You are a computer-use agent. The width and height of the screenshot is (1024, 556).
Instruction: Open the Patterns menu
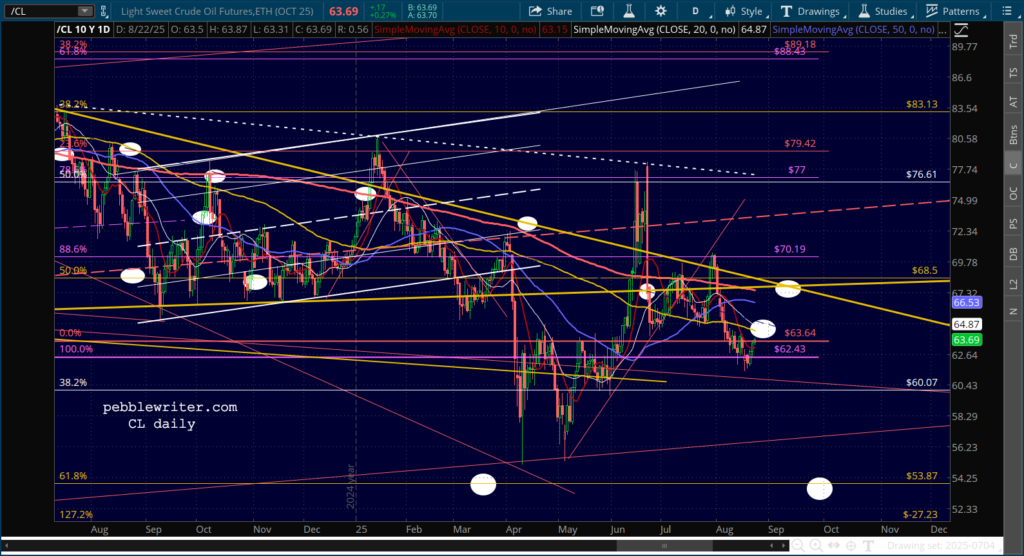coord(954,11)
